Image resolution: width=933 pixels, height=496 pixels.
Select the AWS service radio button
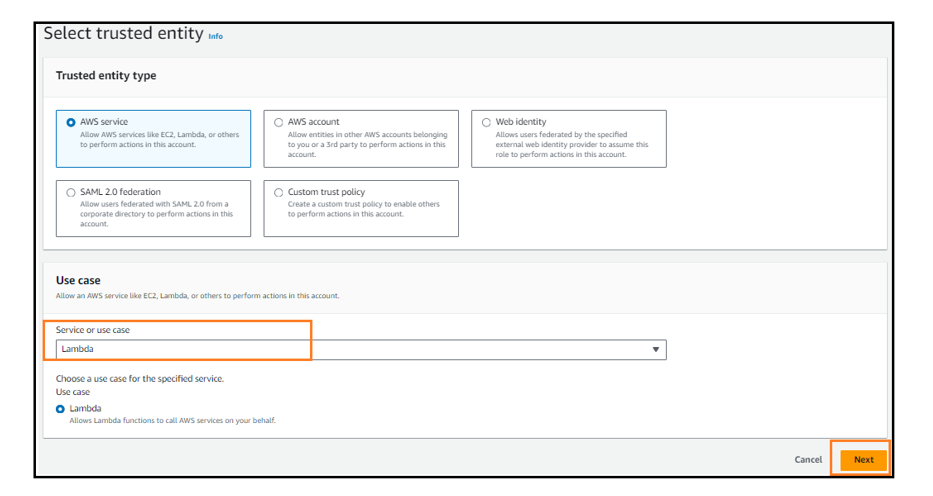click(71, 122)
